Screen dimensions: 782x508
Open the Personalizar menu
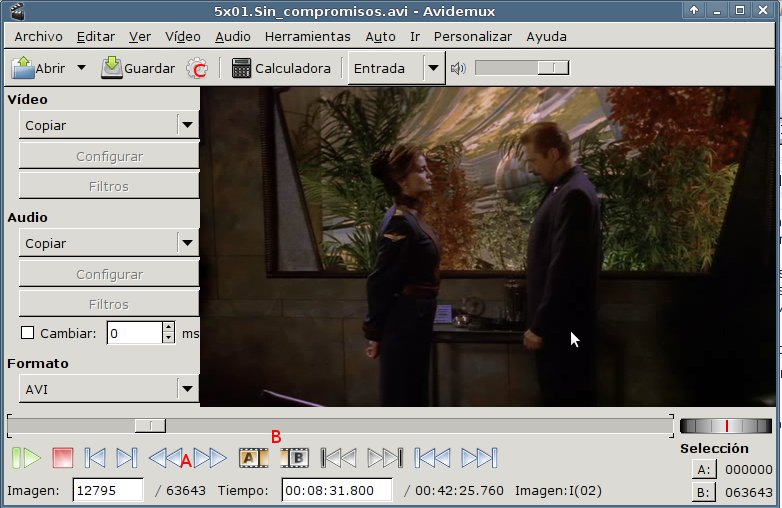point(473,37)
